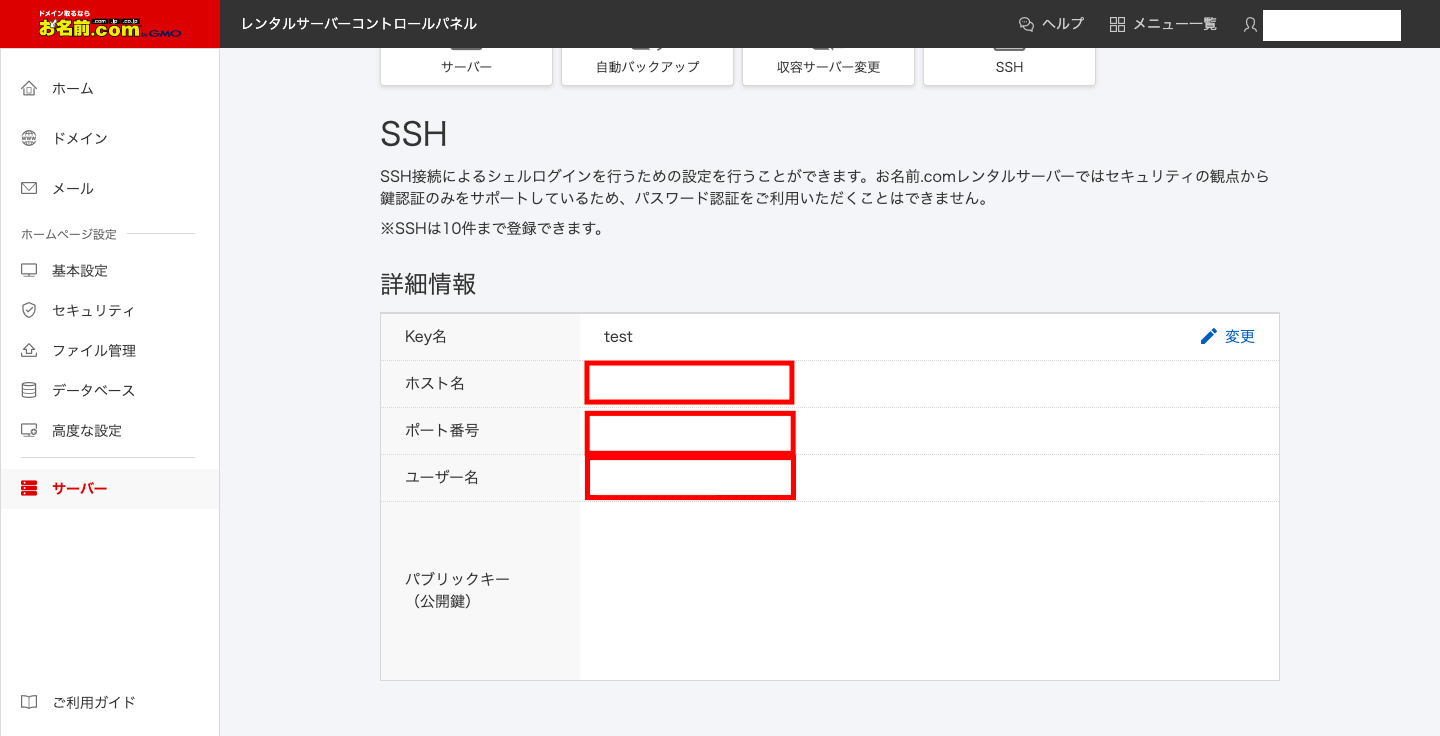Switch to the 自動バックアップ tab

point(647,66)
